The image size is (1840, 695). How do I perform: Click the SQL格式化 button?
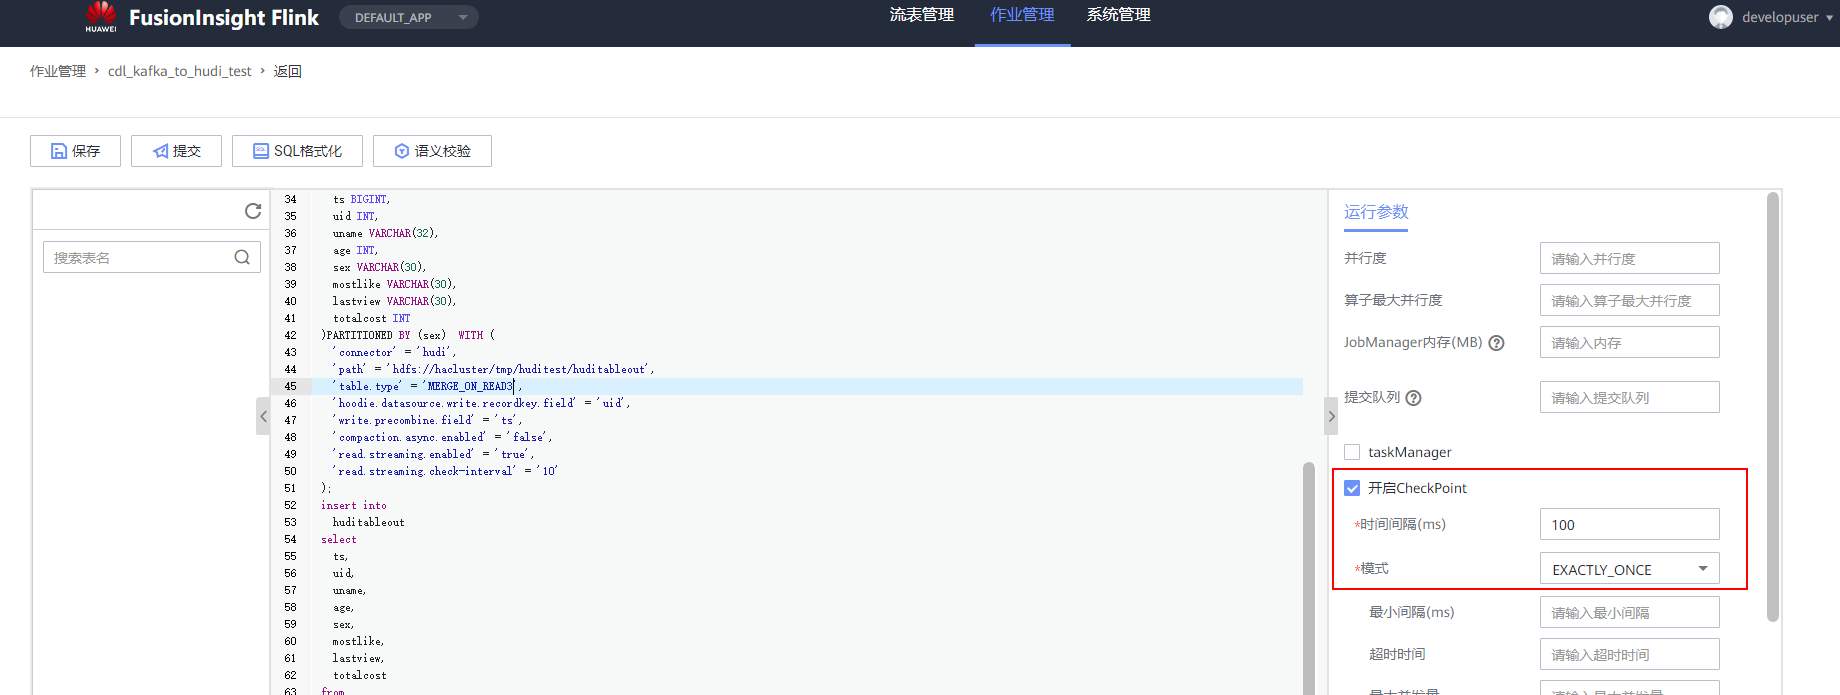click(x=297, y=151)
